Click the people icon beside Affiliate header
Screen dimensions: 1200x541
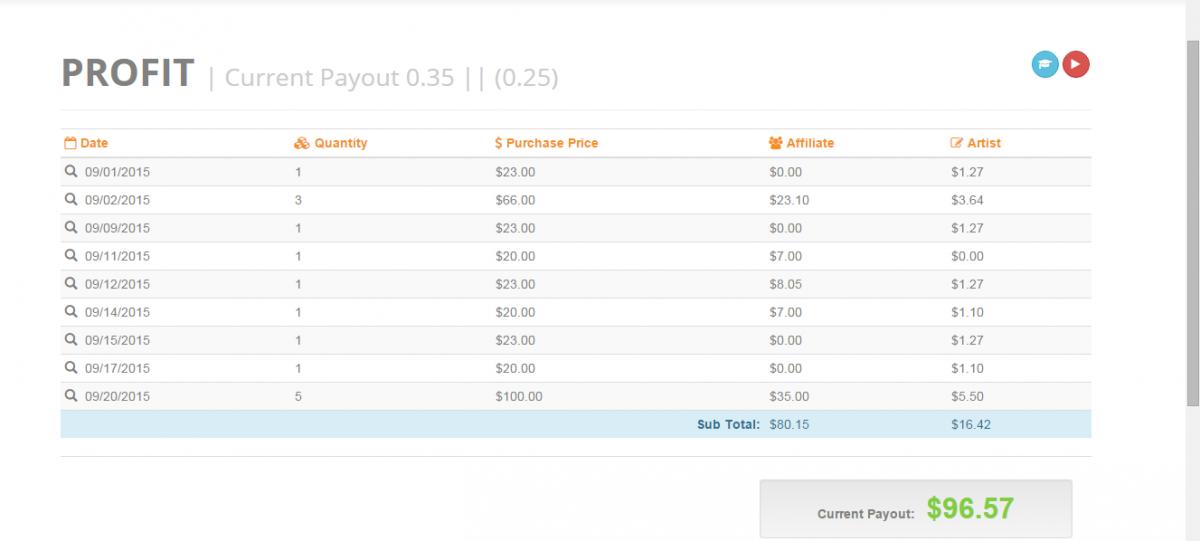point(776,143)
